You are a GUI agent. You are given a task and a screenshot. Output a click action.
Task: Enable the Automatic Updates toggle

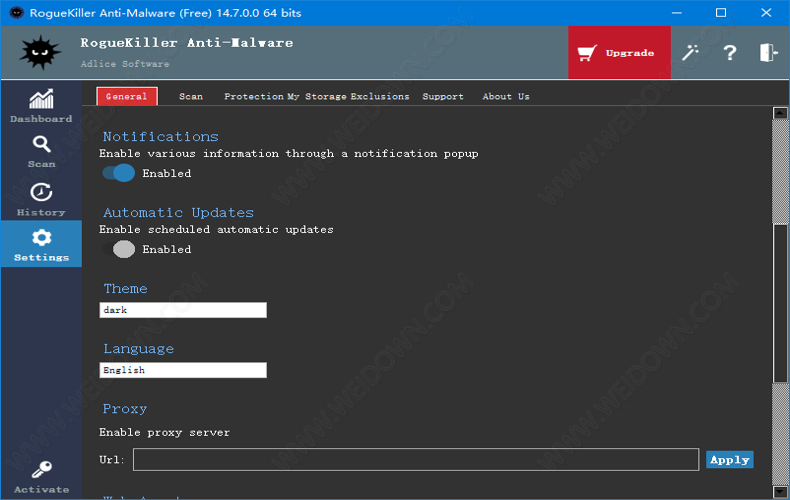click(119, 249)
